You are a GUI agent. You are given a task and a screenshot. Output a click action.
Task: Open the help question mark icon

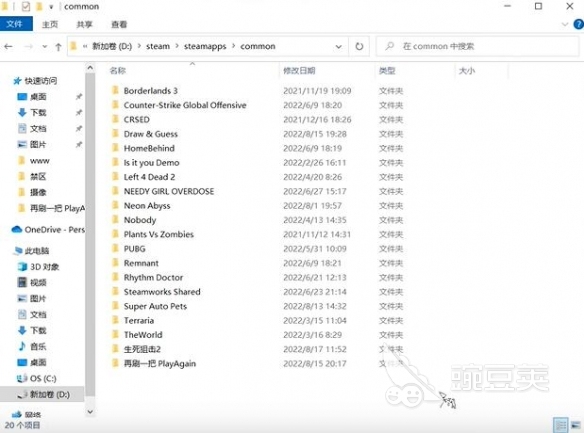point(579,25)
